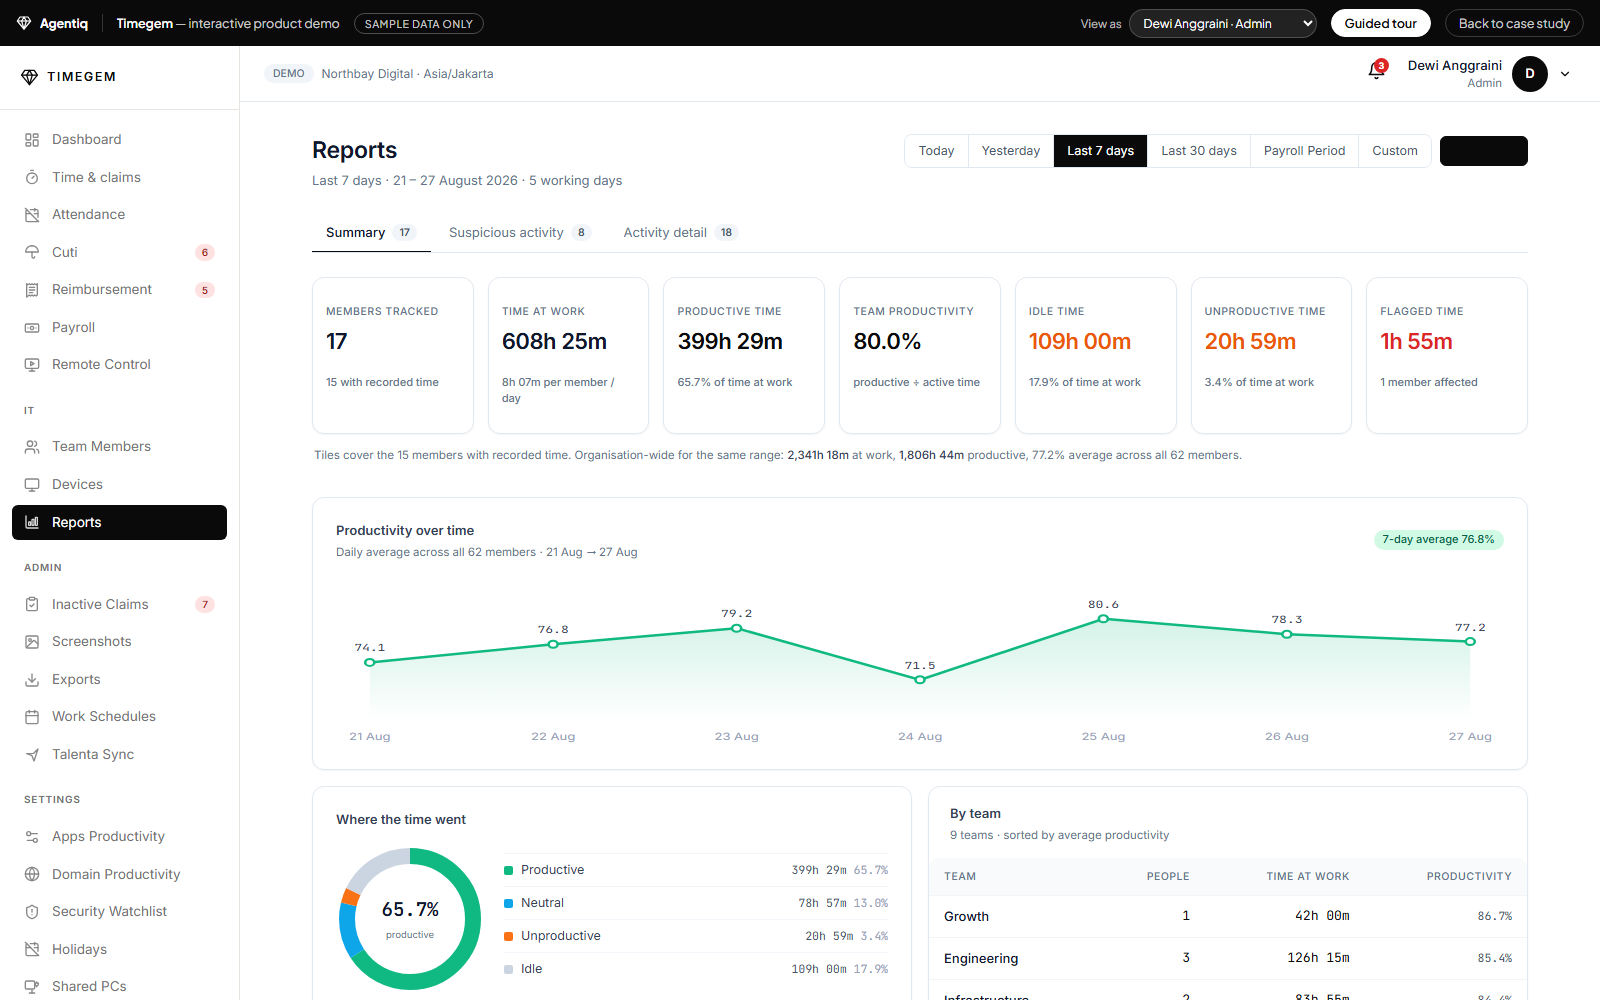Open Talenta Sync page
1600x1000 pixels.
point(119,754)
